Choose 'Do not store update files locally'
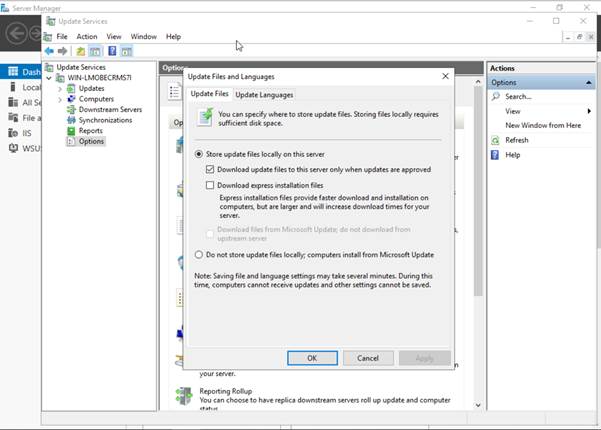The height and width of the screenshot is (430, 601). pos(198,255)
